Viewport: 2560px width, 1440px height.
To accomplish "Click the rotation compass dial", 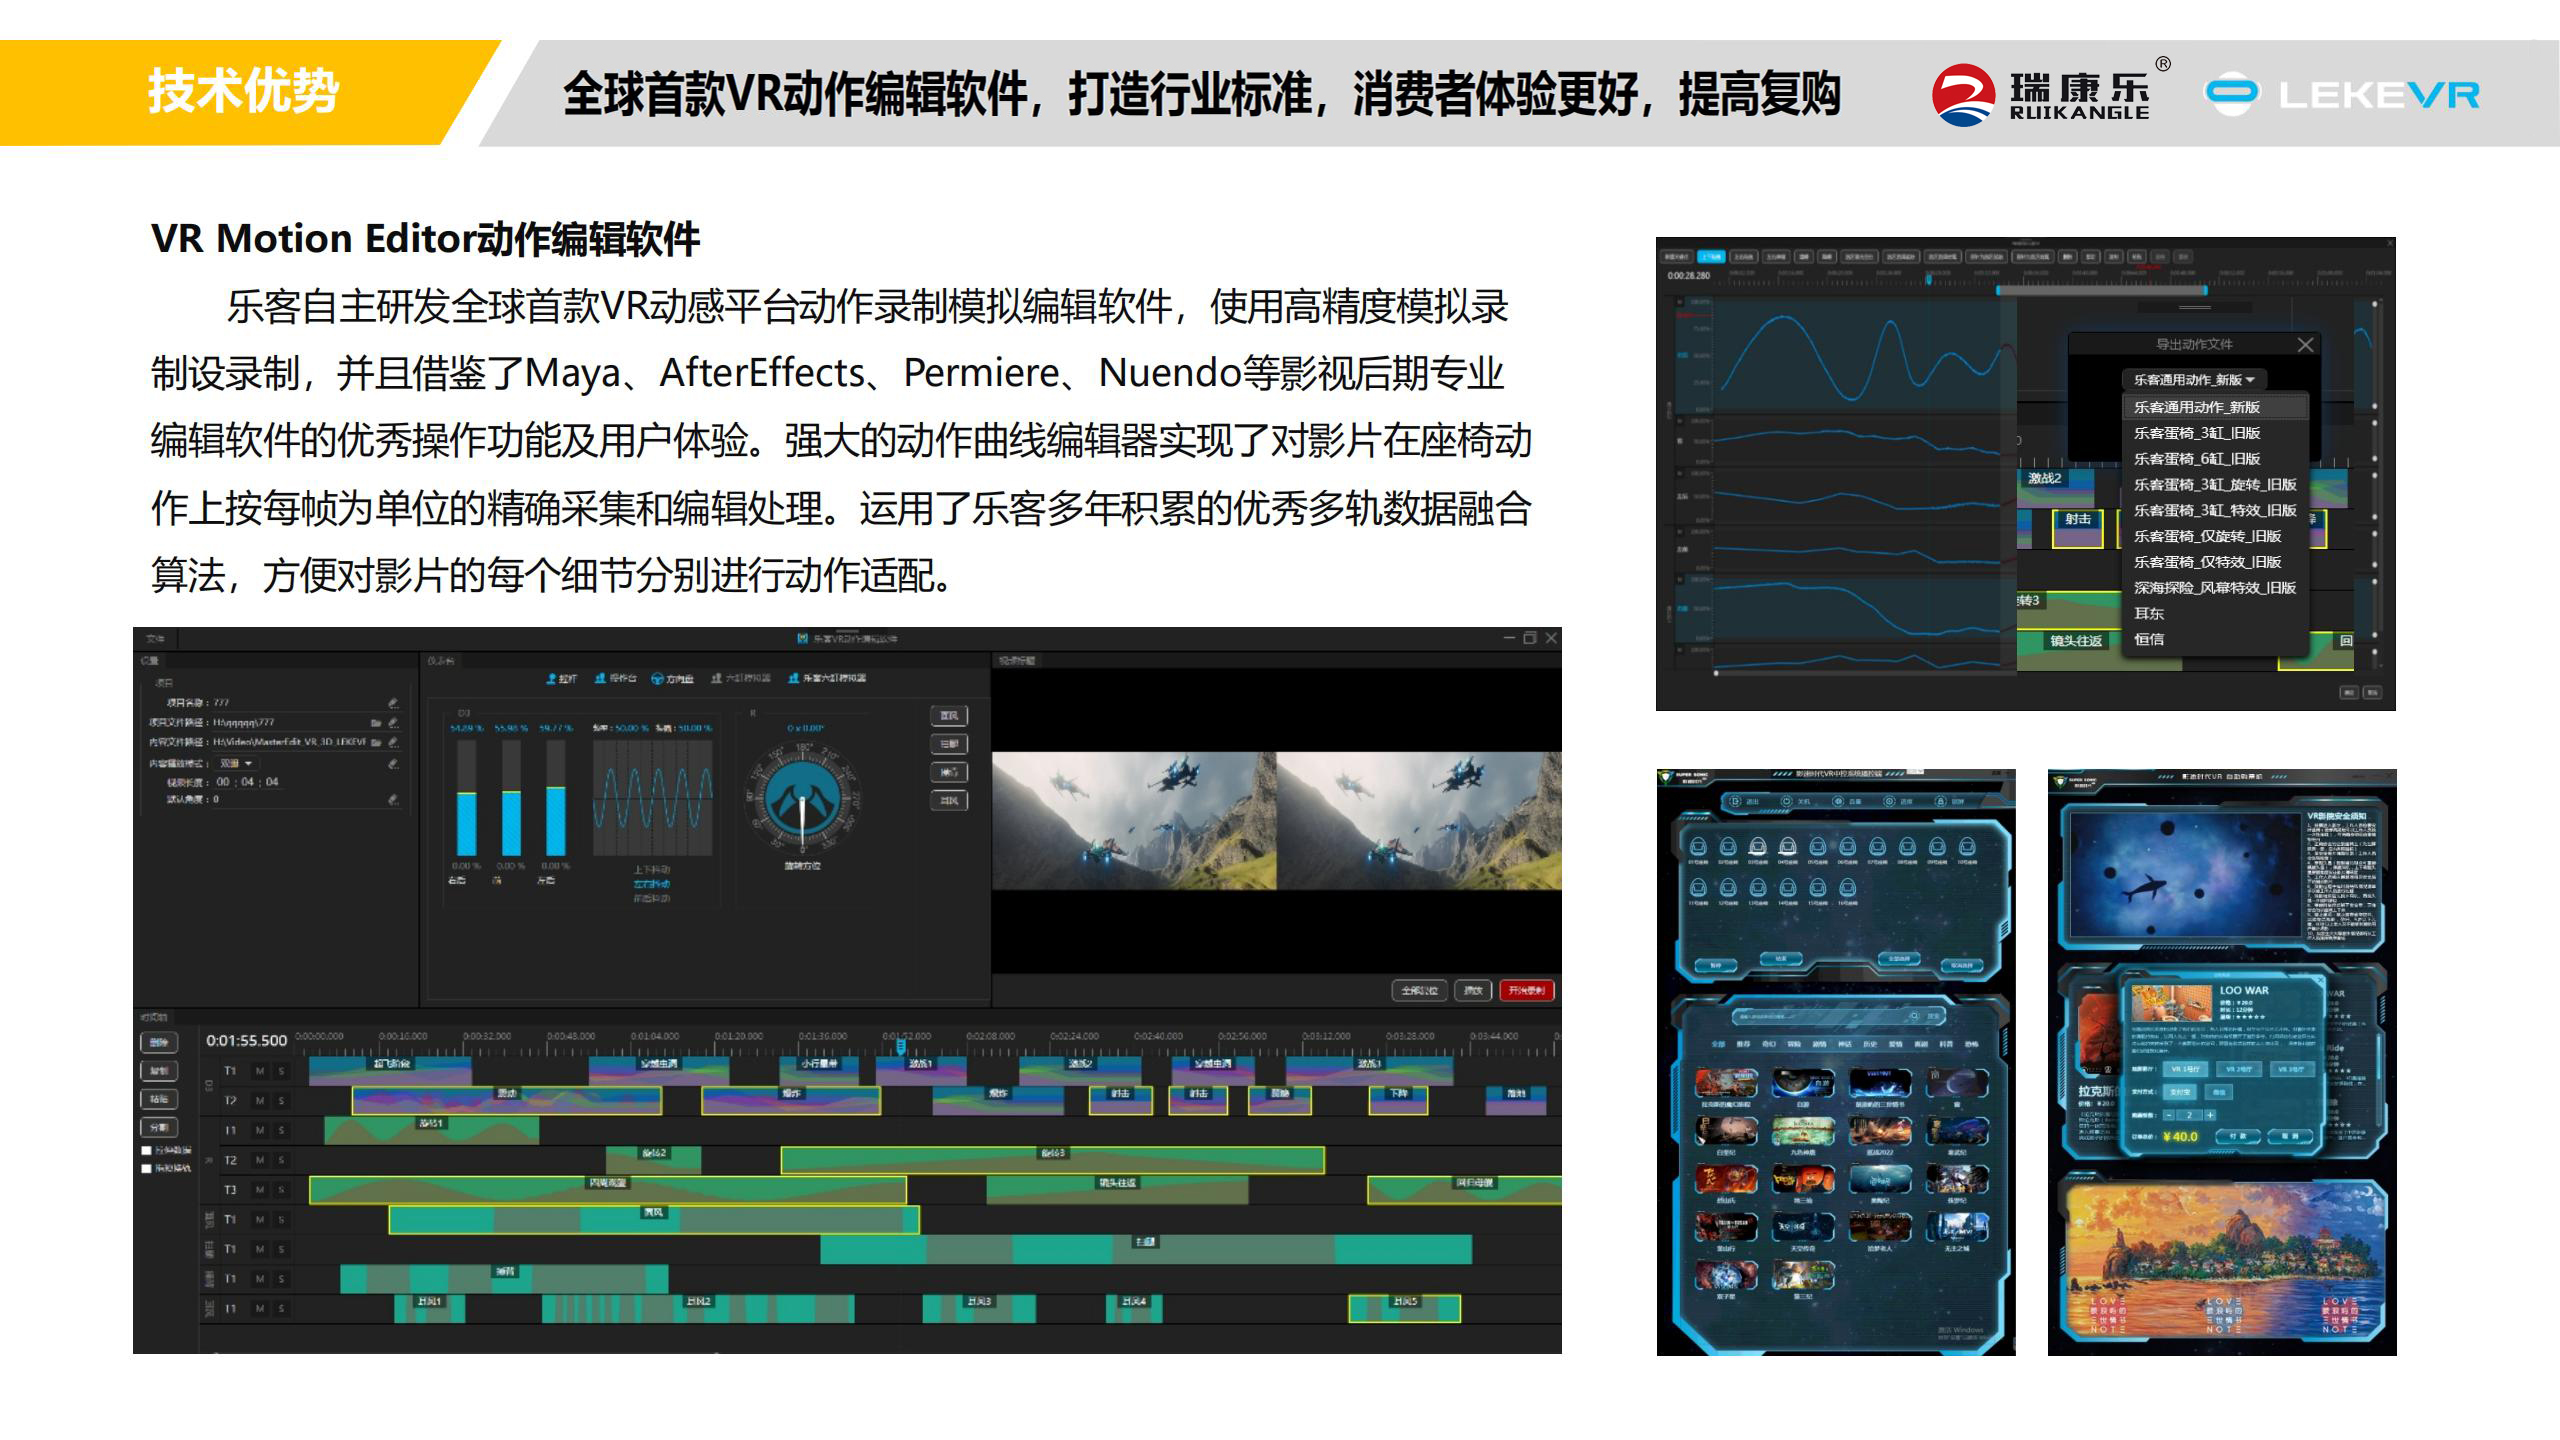I will point(802,798).
